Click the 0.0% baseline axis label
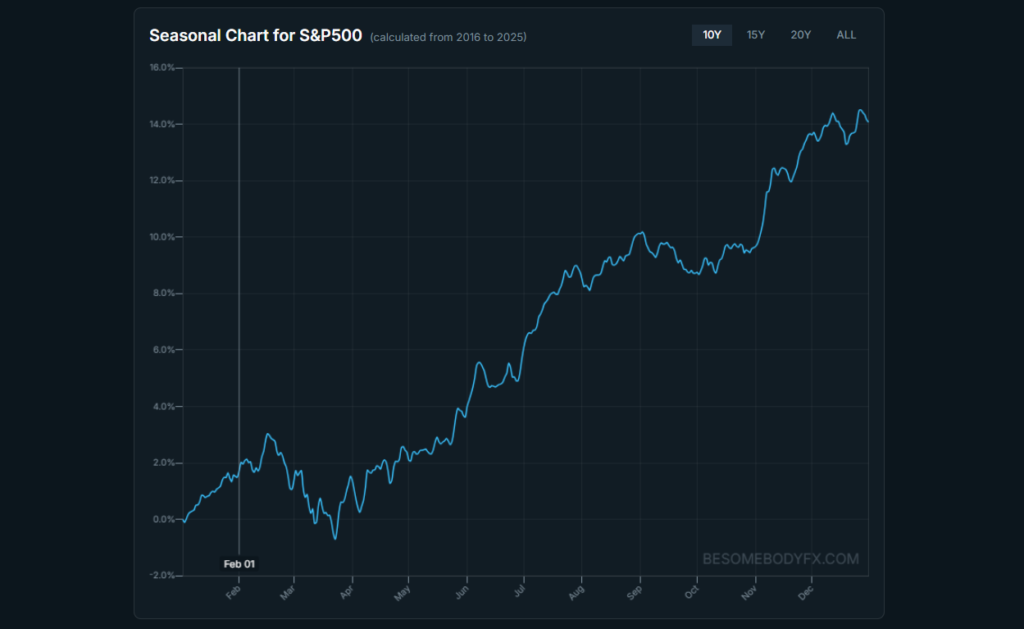Image resolution: width=1024 pixels, height=629 pixels. [x=164, y=519]
